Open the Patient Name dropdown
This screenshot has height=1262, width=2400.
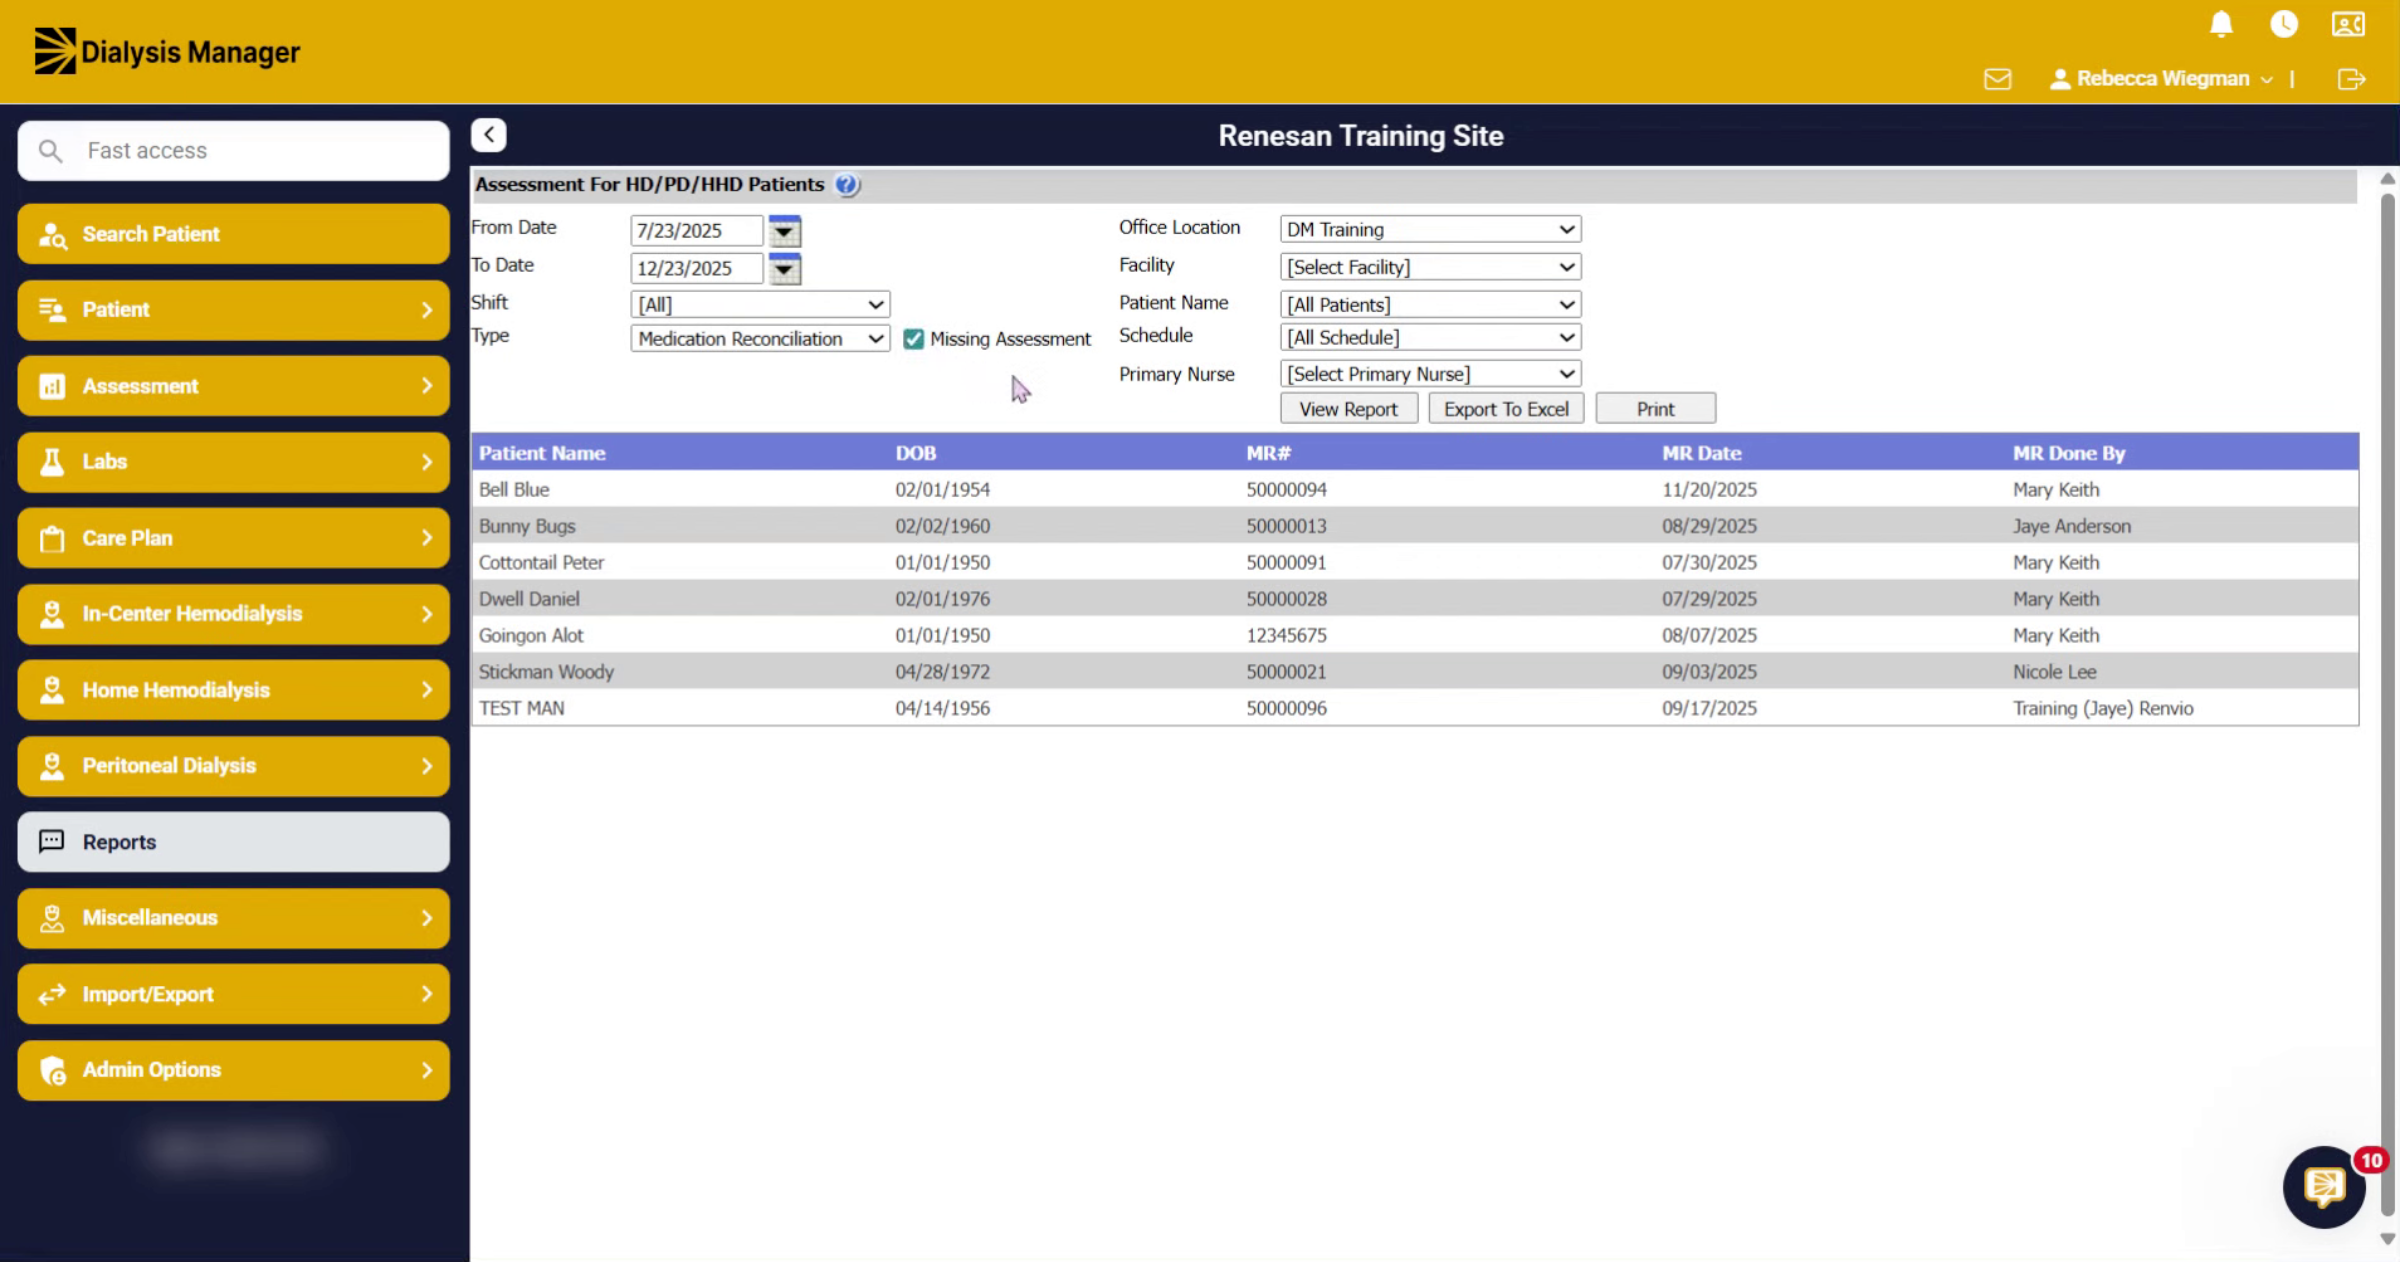point(1430,305)
